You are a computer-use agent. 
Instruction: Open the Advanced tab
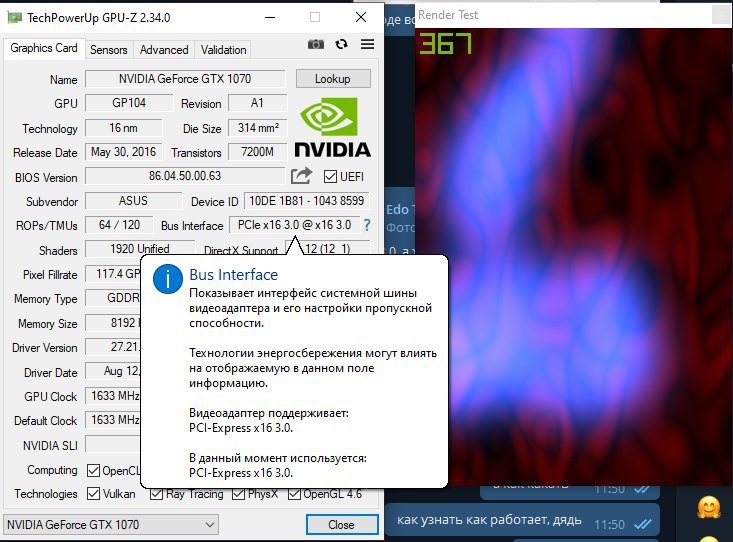[164, 50]
